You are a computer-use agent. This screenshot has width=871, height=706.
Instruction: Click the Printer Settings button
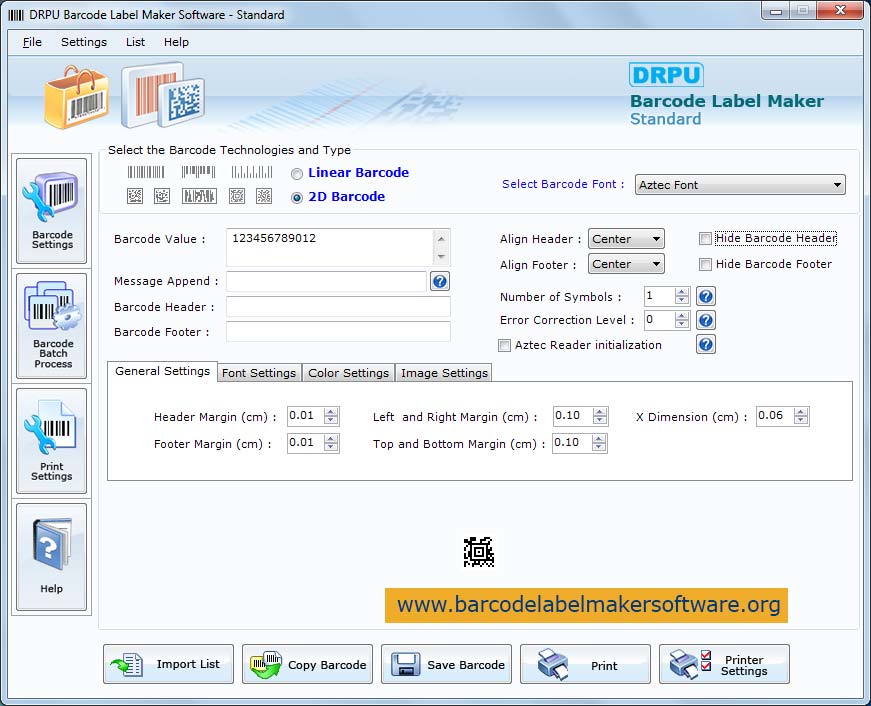click(x=724, y=664)
